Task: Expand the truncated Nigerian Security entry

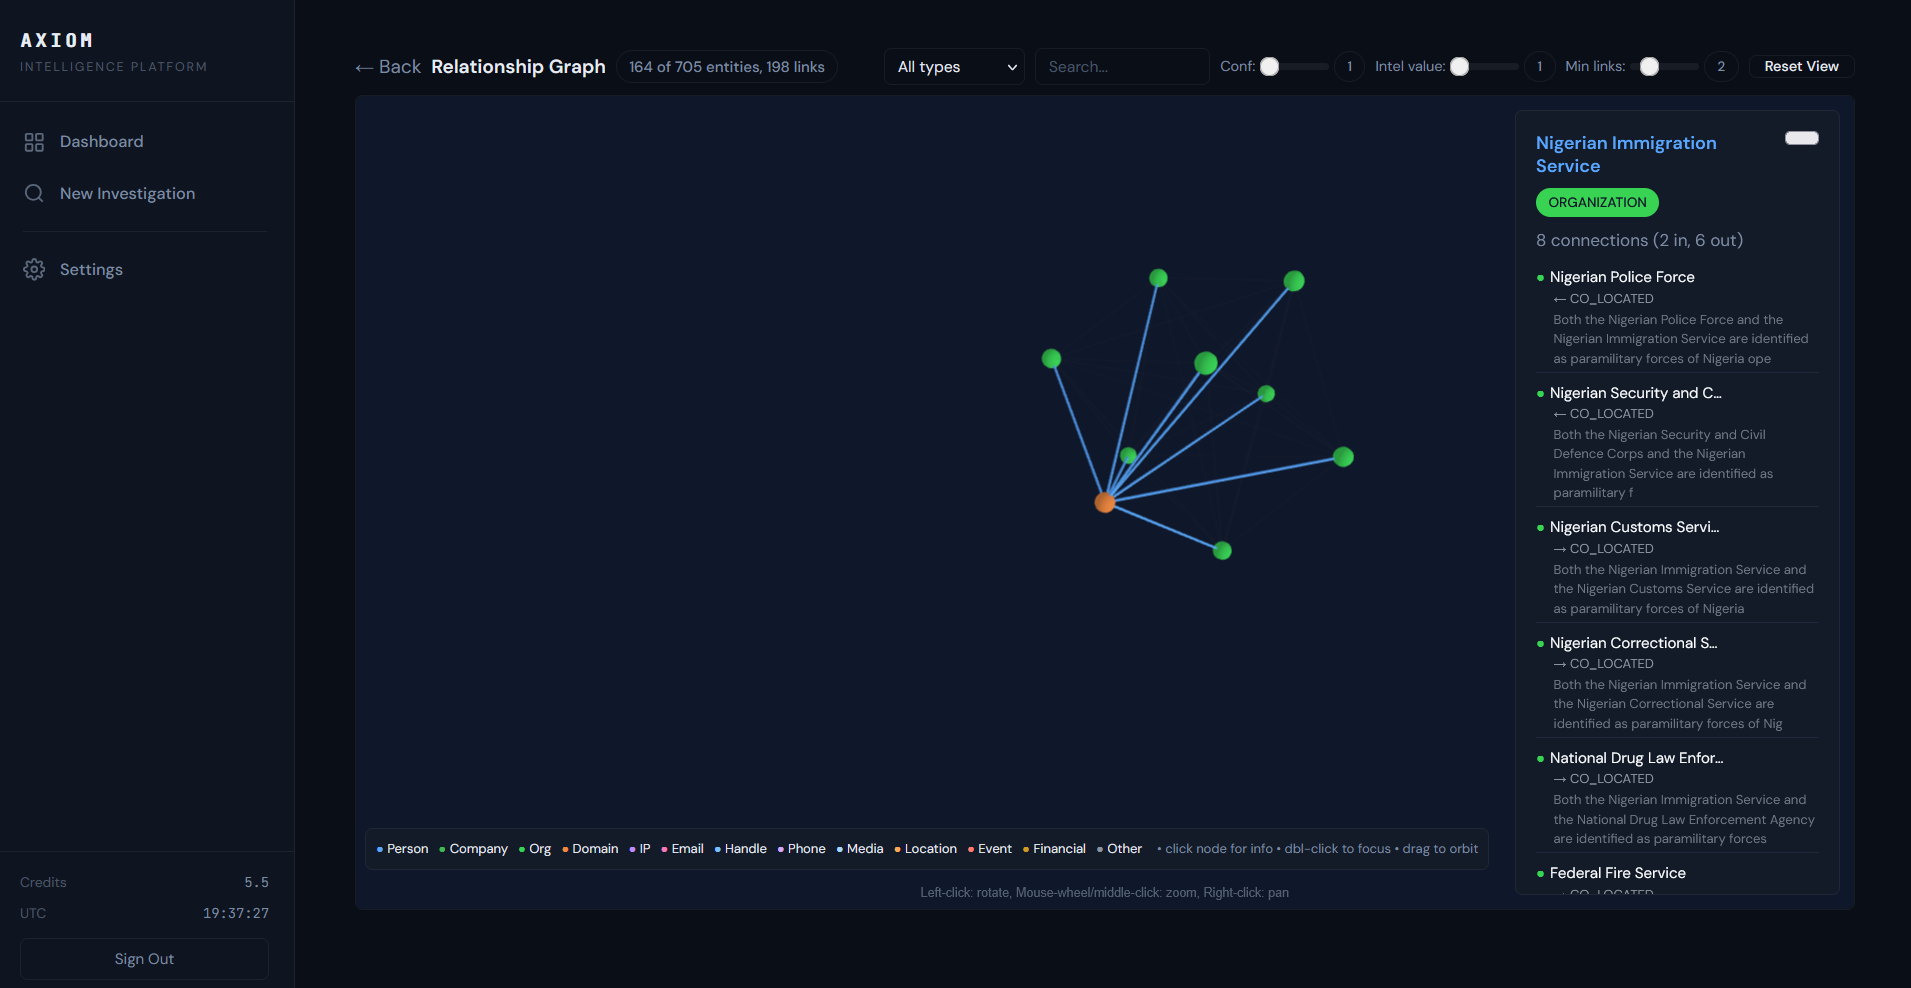Action: (x=1636, y=392)
